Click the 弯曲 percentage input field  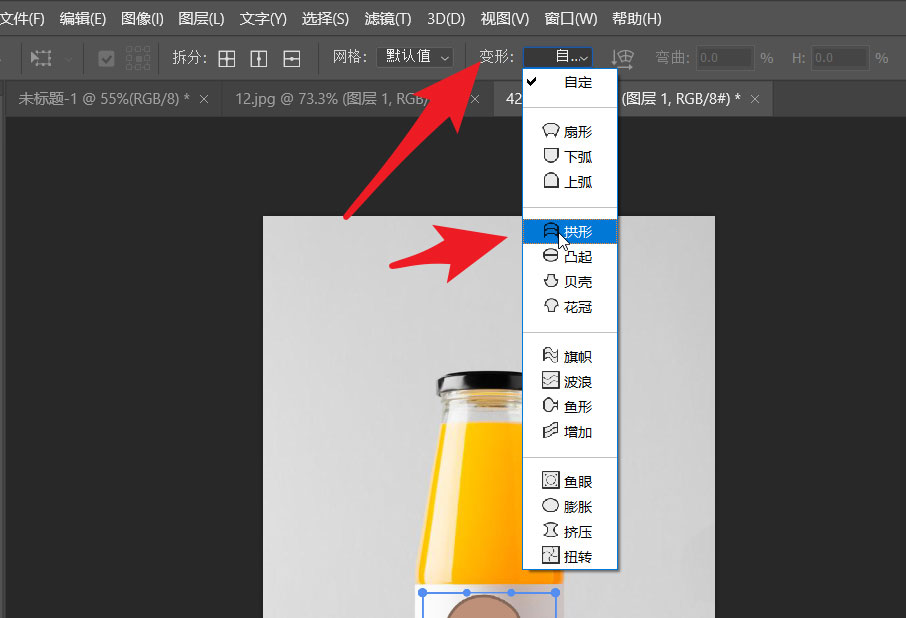(x=725, y=58)
